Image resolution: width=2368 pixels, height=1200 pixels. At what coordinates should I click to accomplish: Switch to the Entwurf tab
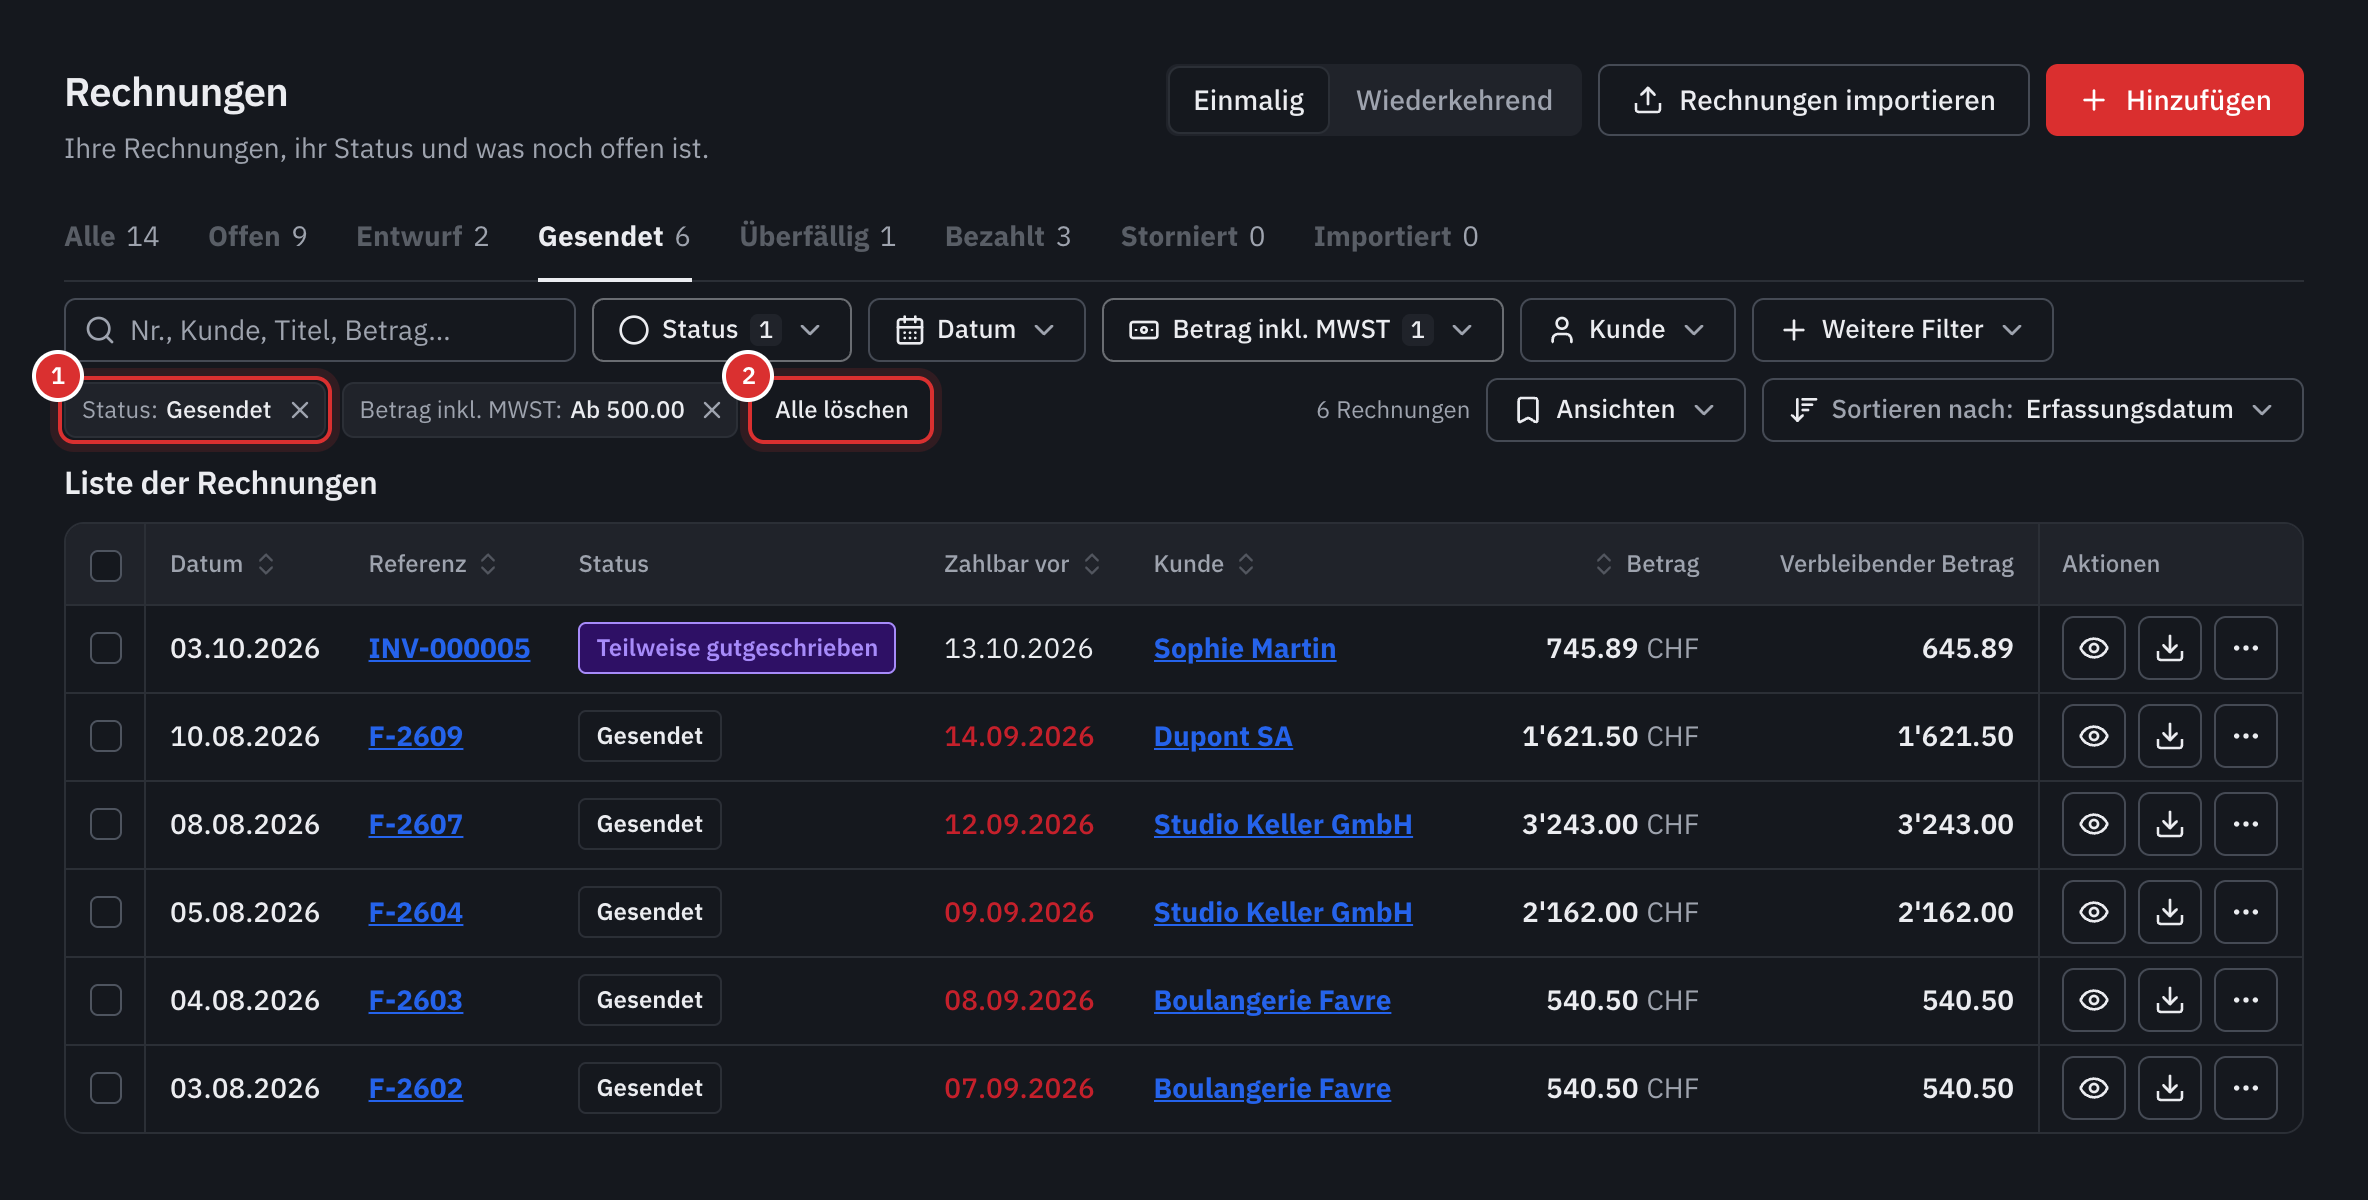(x=422, y=237)
